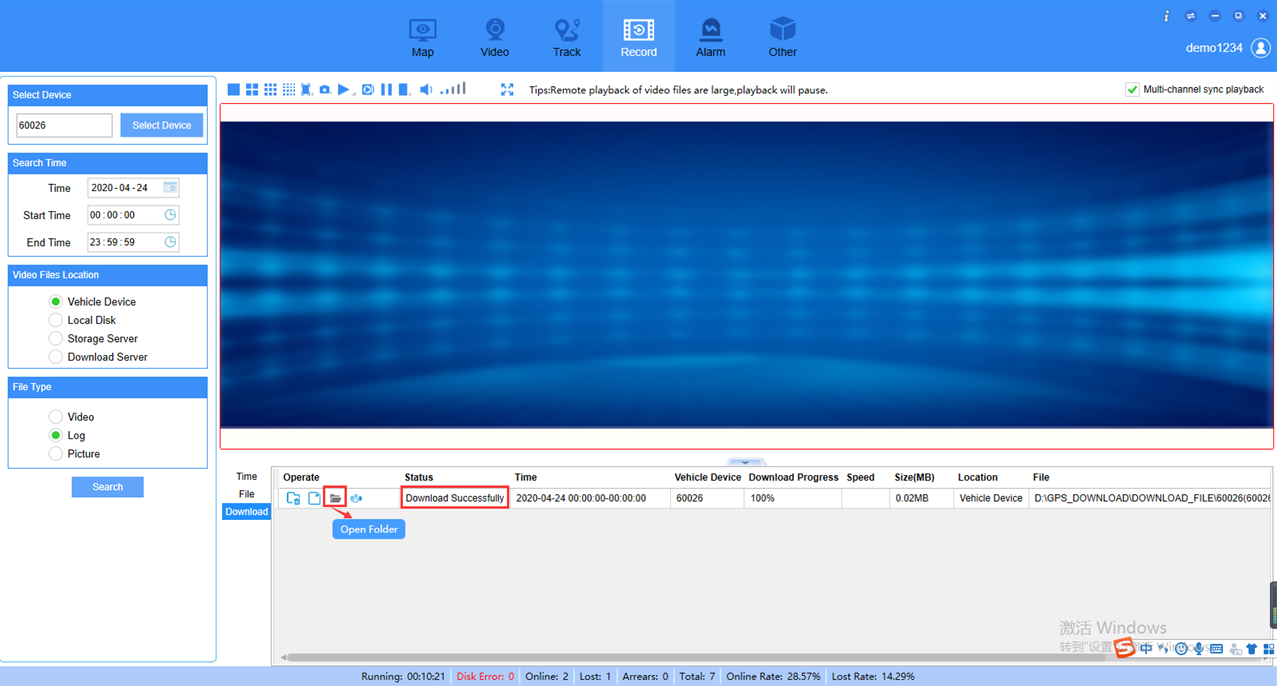Click Online Rate: 28.57% in status bar
Image resolution: width=1277 pixels, height=686 pixels.
tap(773, 677)
